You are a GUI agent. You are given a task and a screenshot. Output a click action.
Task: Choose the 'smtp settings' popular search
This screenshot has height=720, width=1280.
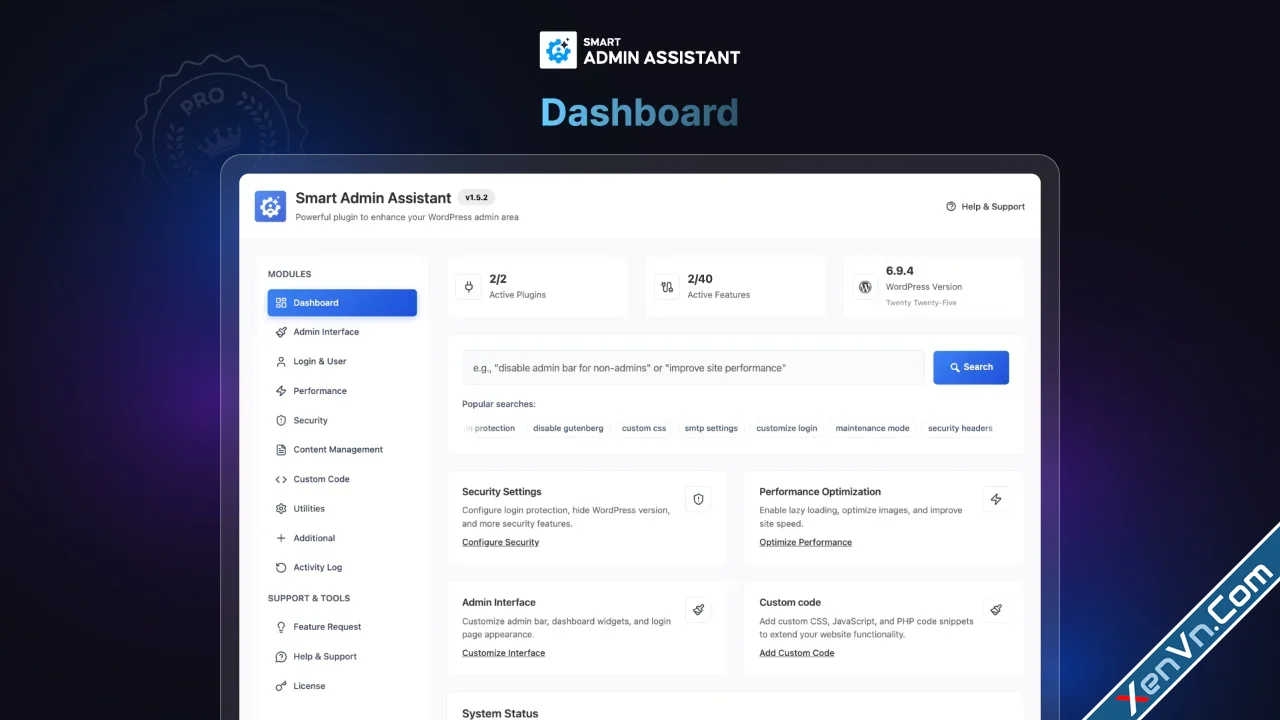(x=711, y=428)
